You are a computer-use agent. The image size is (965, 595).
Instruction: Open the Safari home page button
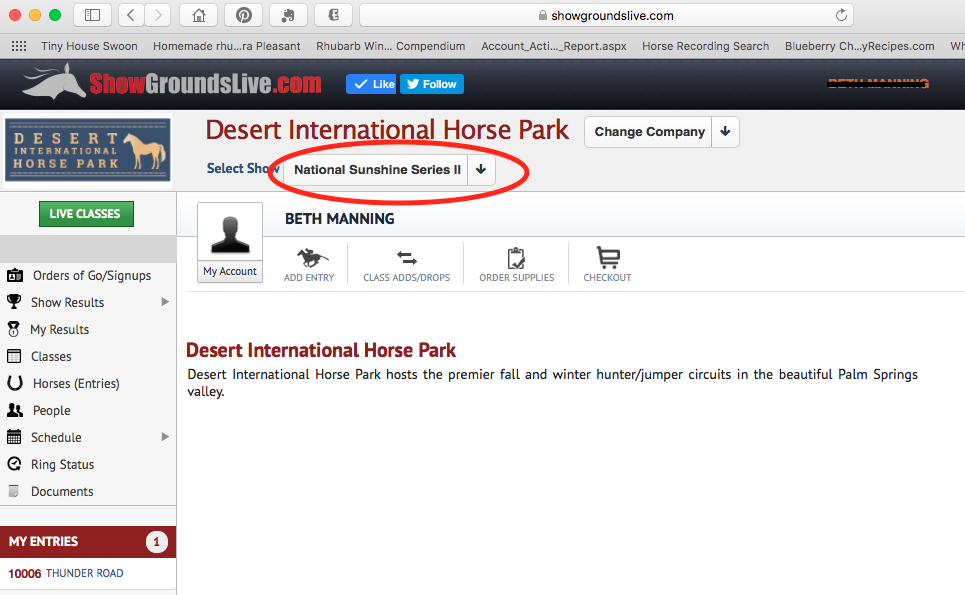tap(199, 15)
